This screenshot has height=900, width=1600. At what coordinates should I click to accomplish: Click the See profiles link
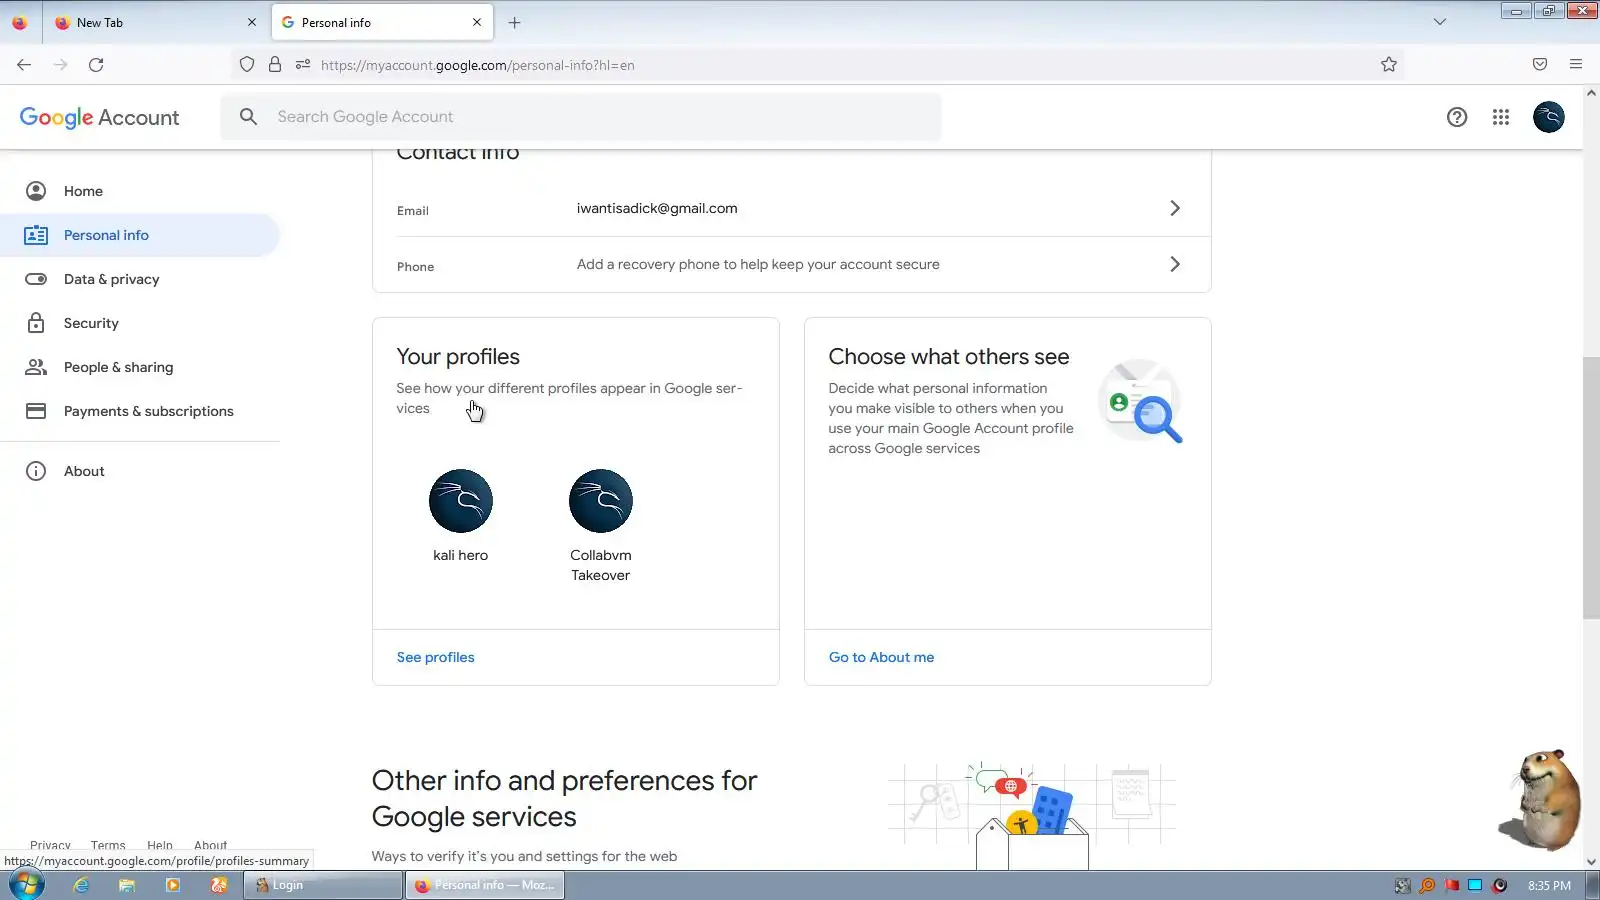click(x=436, y=657)
